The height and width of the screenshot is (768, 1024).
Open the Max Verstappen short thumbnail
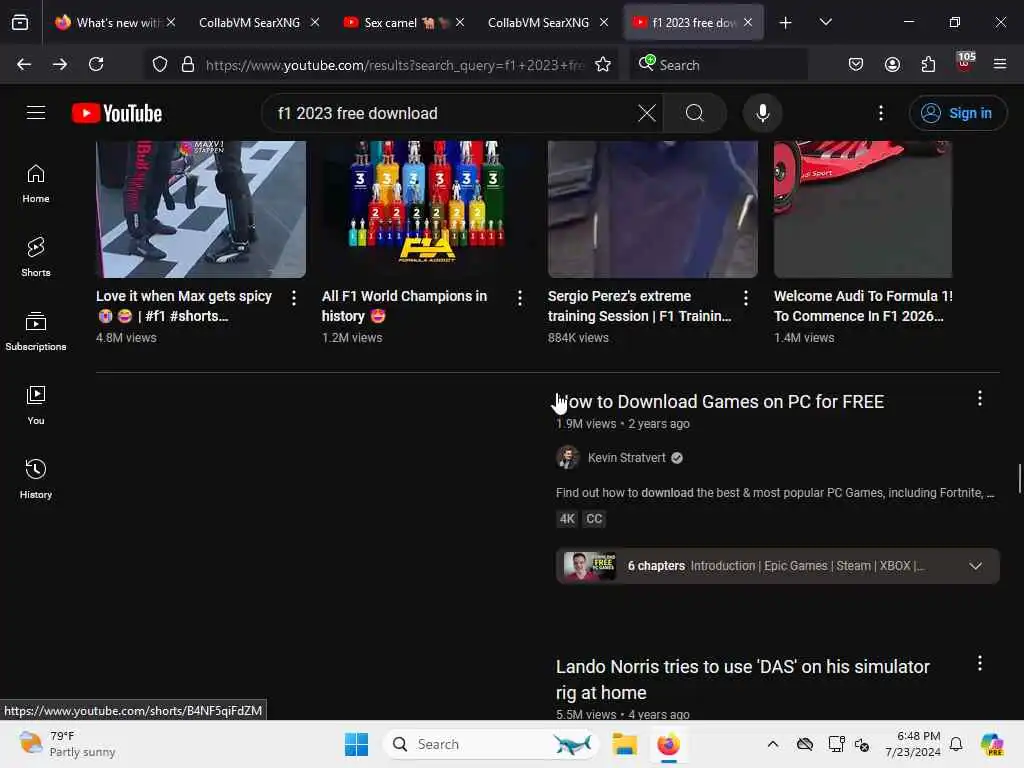pyautogui.click(x=200, y=209)
